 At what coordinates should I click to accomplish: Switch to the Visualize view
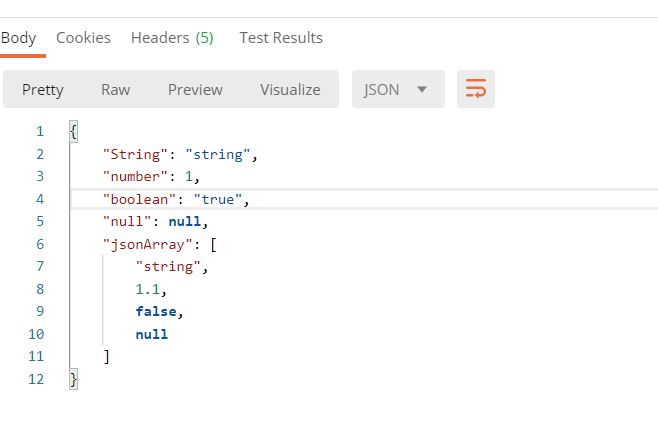(x=290, y=89)
